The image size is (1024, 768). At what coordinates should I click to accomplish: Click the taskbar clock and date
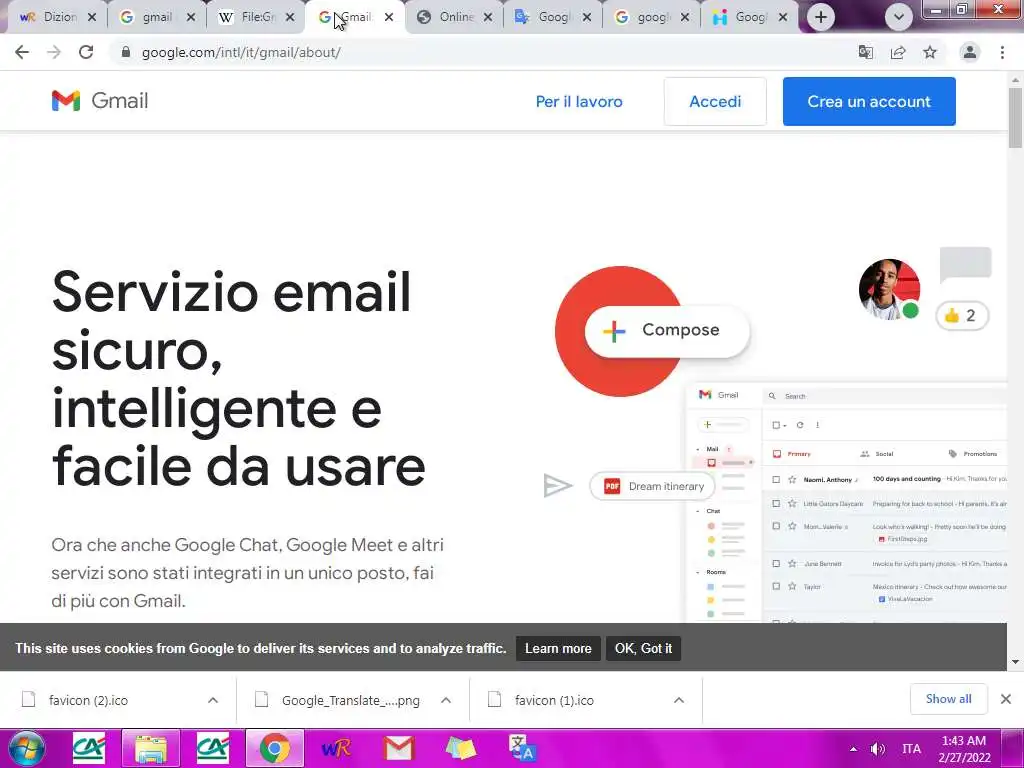click(964, 749)
